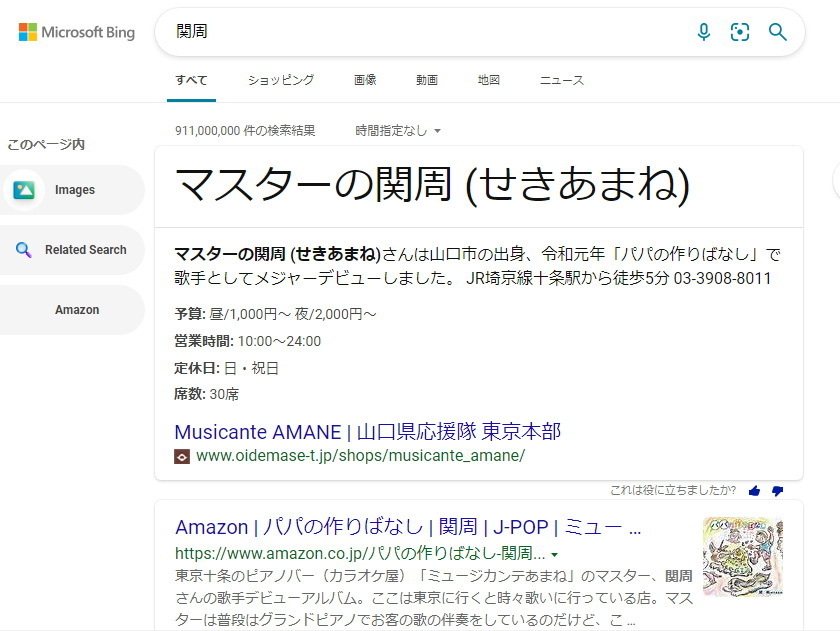This screenshot has width=840, height=631.
Task: Click the 予算 昼/1,000円～ line
Action: 275,314
